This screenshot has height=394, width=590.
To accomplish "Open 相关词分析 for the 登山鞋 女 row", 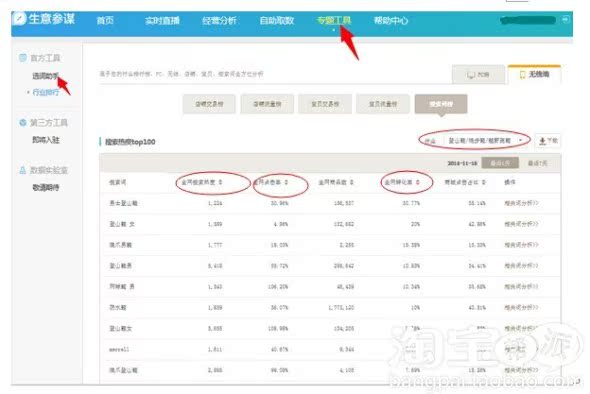I will (521, 224).
